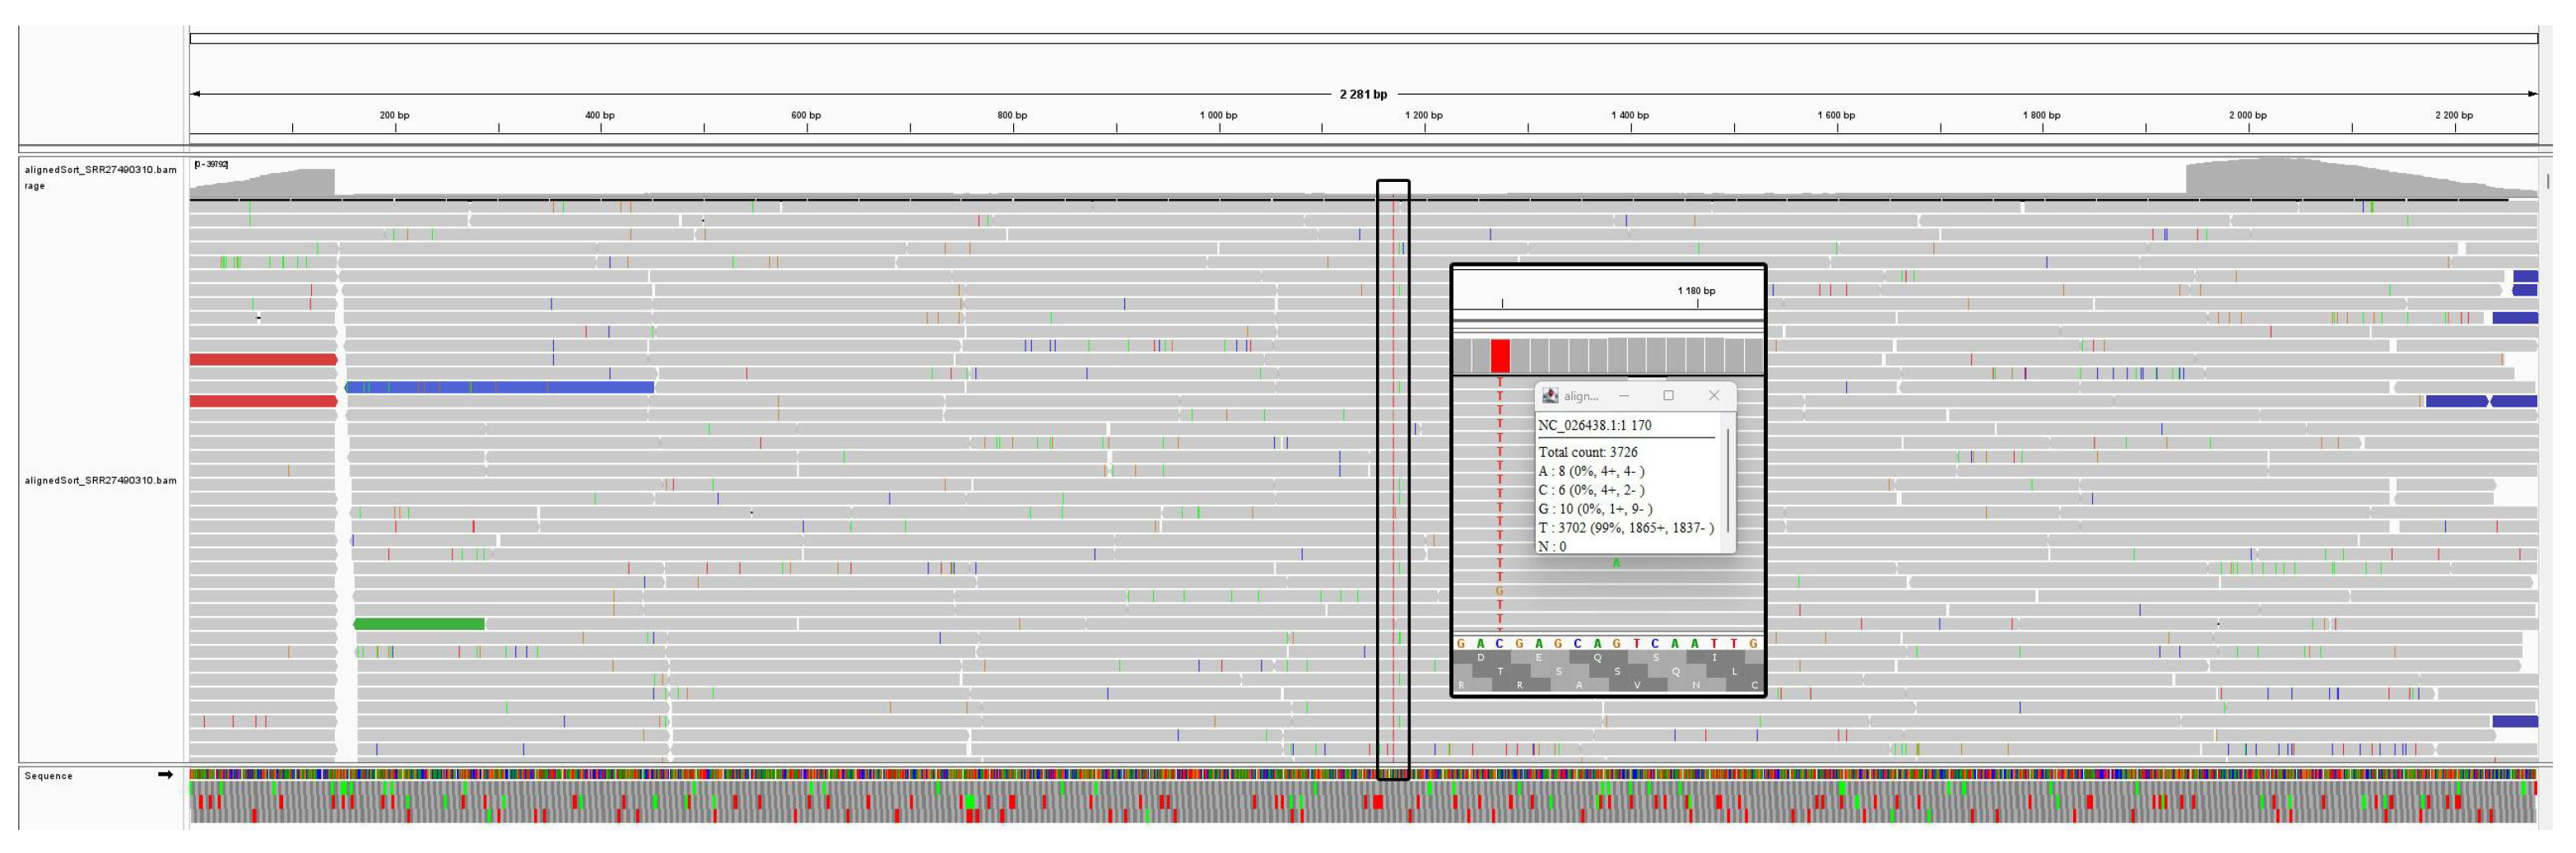Maximize the allele count popup window

[x=1668, y=396]
